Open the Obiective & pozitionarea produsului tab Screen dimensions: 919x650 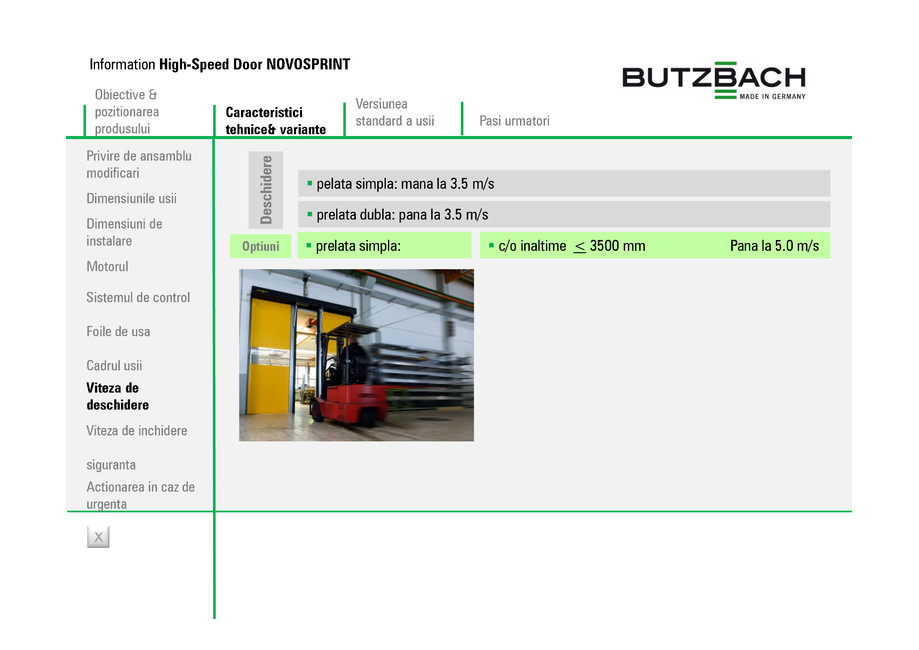coord(127,112)
